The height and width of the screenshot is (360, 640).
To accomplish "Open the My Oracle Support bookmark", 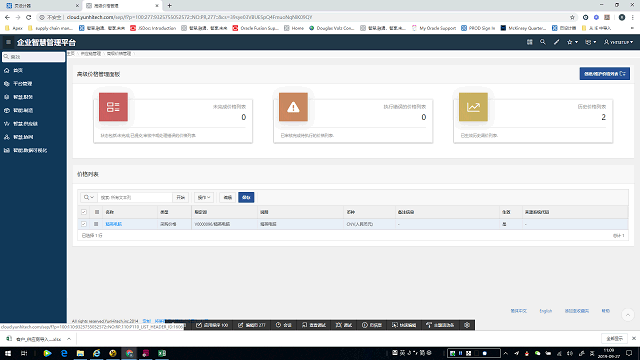I will point(434,28).
